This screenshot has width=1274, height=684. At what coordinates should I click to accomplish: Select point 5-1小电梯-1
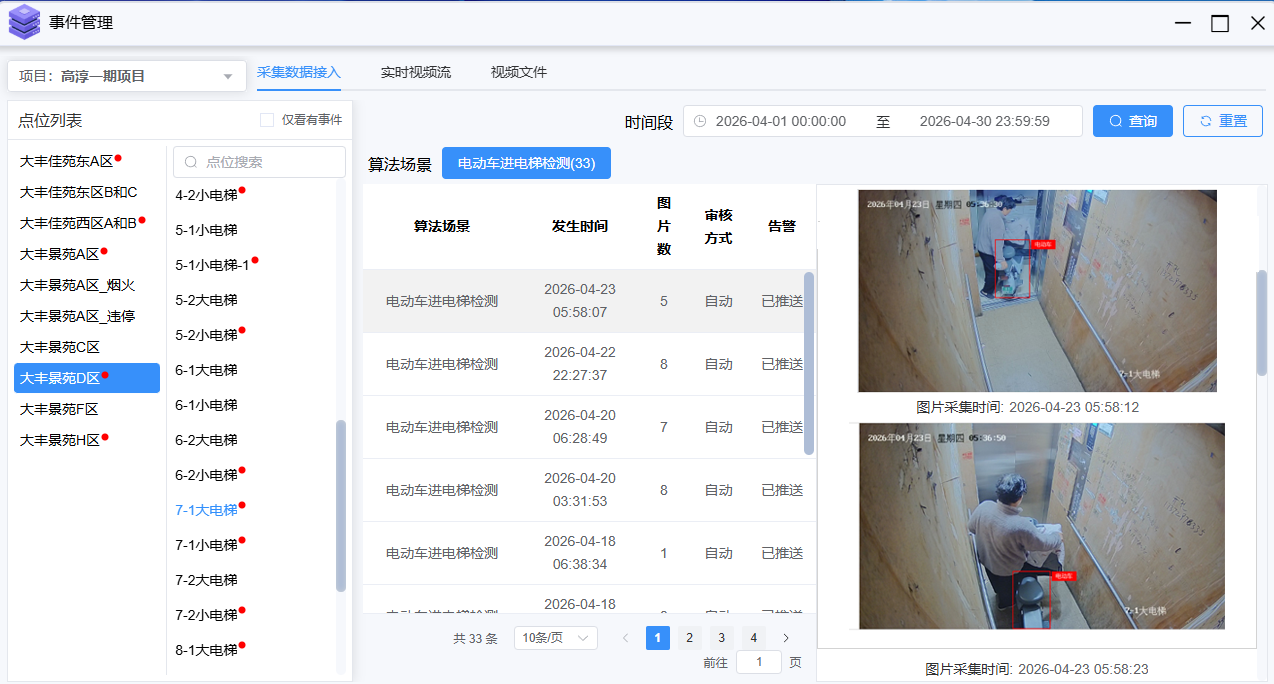point(212,265)
